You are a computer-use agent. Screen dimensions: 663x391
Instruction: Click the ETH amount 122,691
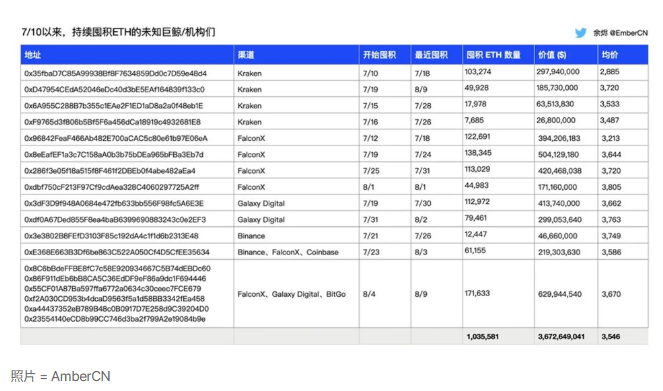click(x=477, y=137)
